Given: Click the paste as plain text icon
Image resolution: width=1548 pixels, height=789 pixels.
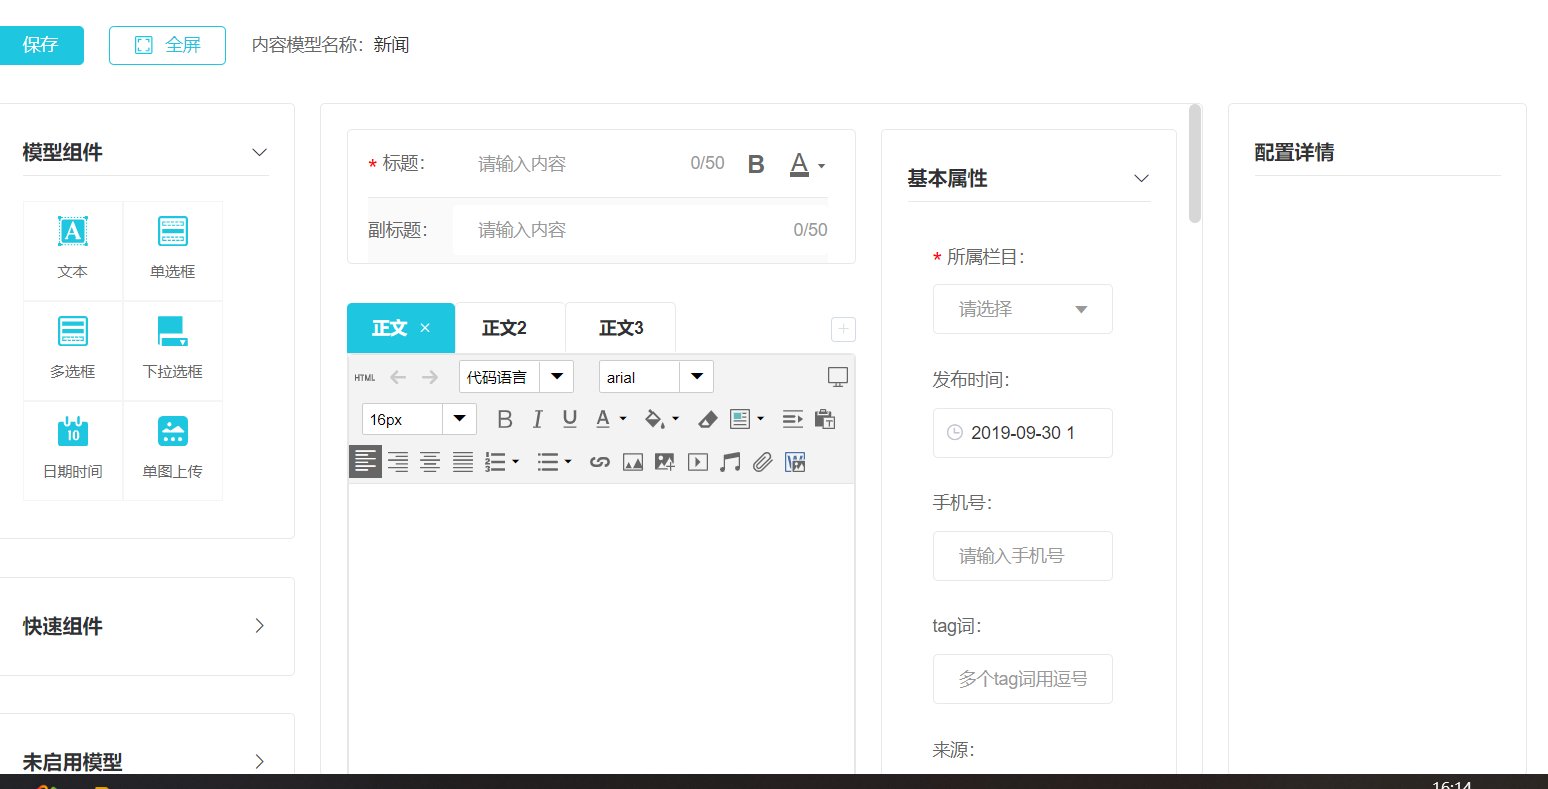Looking at the screenshot, I should (825, 420).
